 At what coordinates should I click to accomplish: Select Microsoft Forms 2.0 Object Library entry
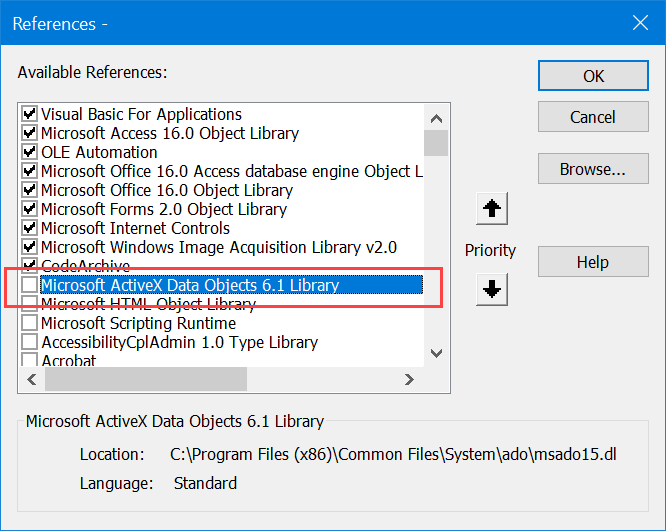click(x=163, y=210)
